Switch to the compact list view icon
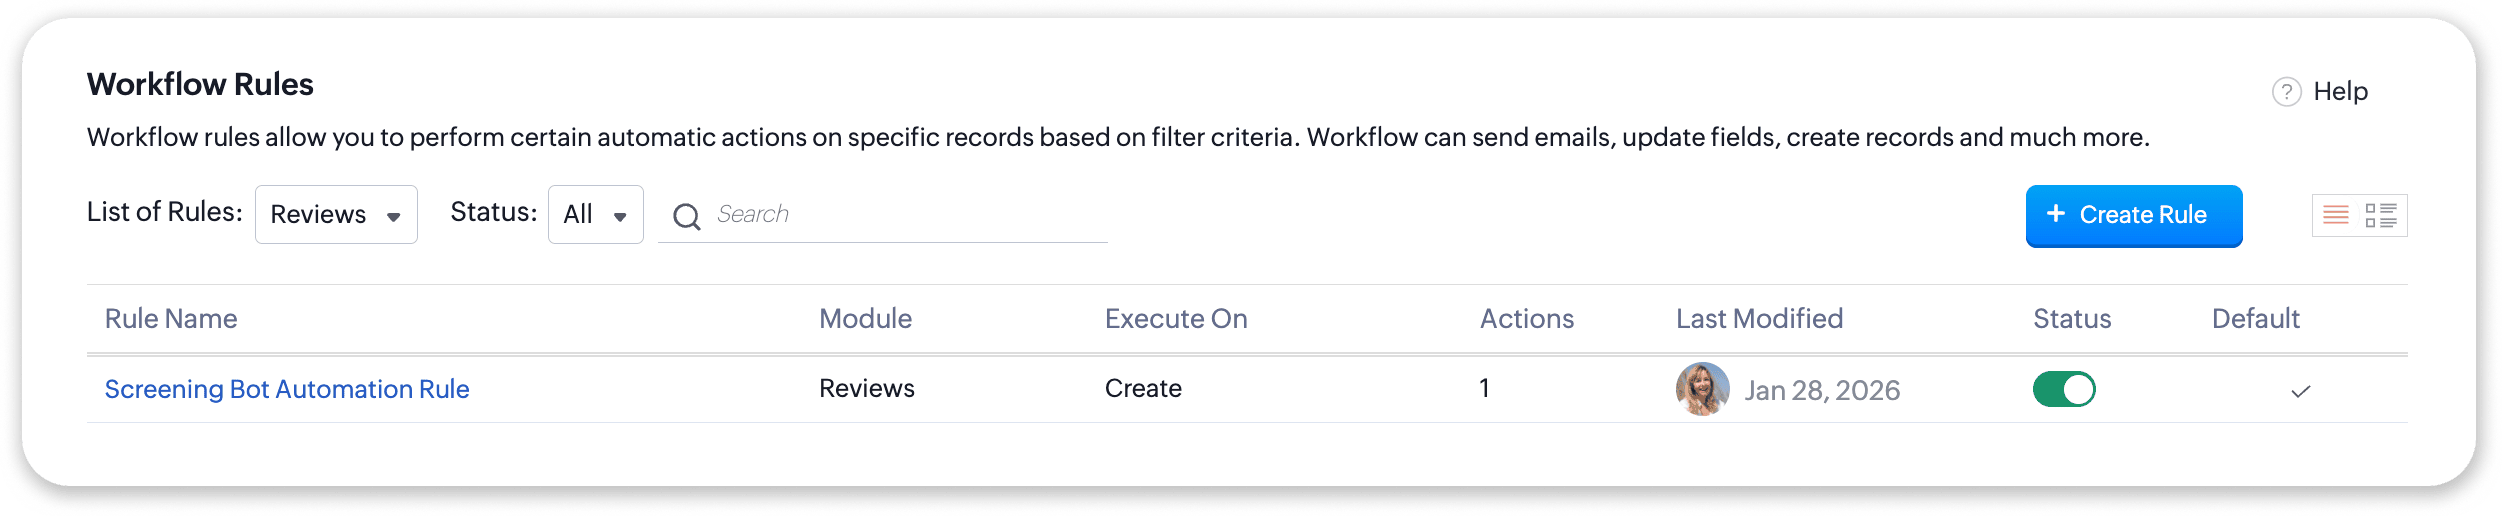The height and width of the screenshot is (516, 2502). click(2336, 215)
